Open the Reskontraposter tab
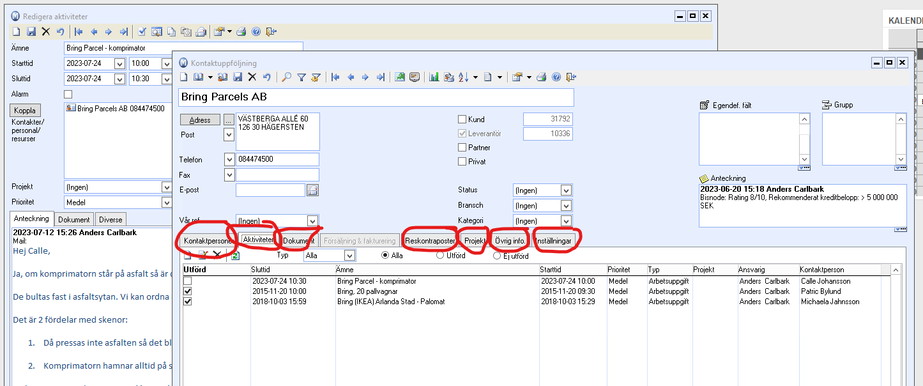 tap(430, 241)
